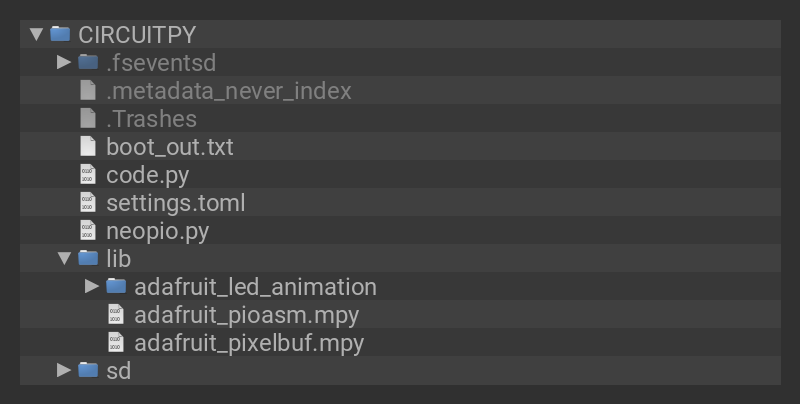The height and width of the screenshot is (404, 800).
Task: Select the adafruit_pixelbuf.mpy file
Action: pos(248,342)
